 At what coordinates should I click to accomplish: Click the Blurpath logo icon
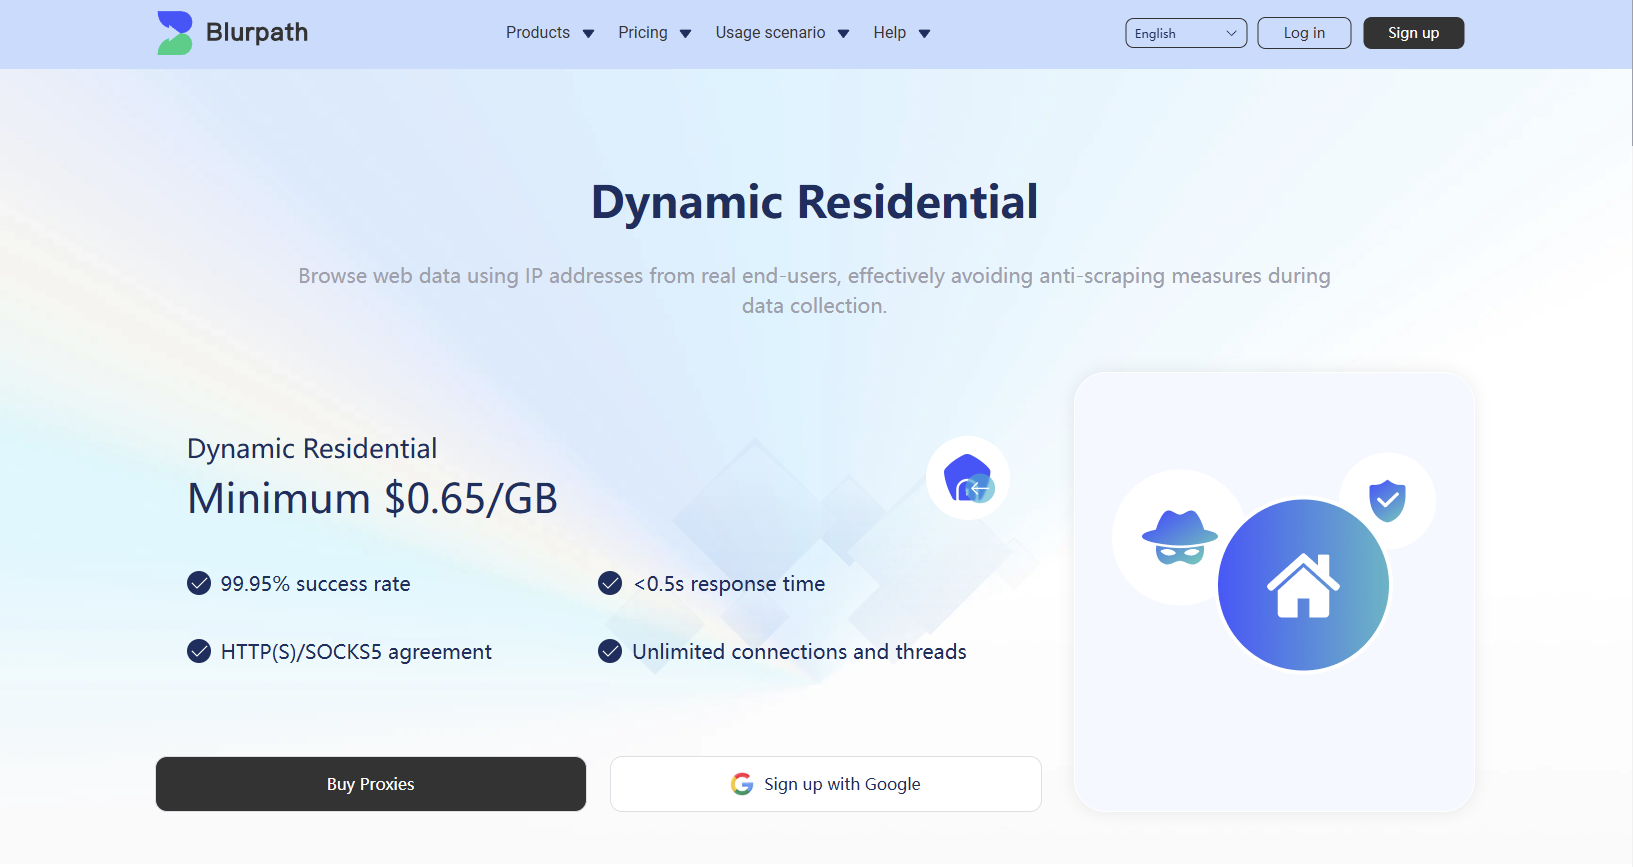(175, 33)
